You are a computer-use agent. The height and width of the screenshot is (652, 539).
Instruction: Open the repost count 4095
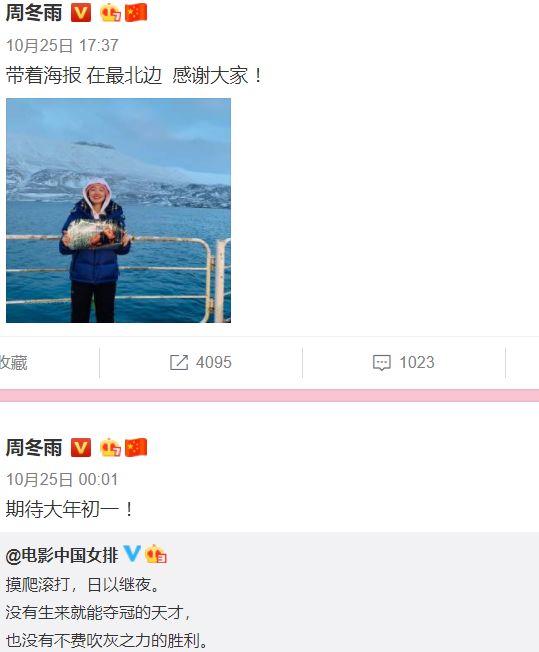click(x=213, y=363)
